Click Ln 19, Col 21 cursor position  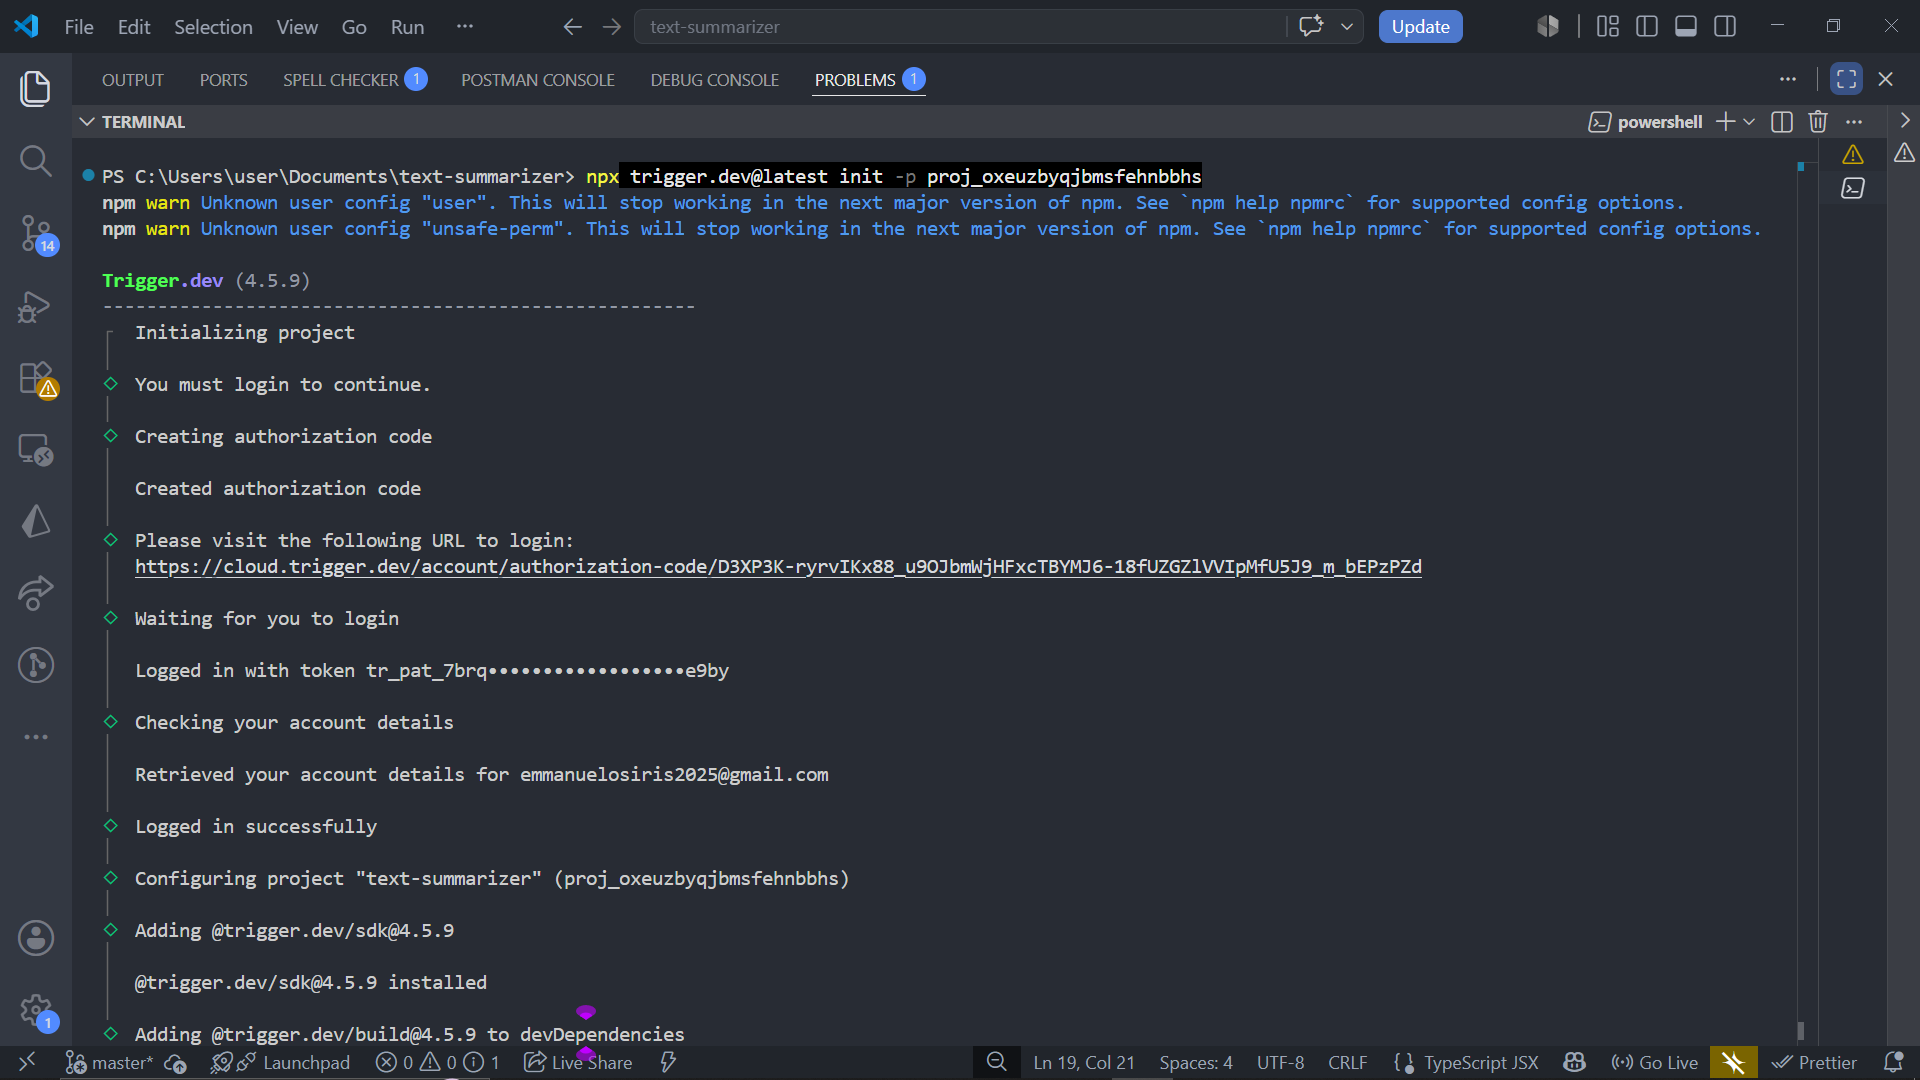(1084, 1063)
